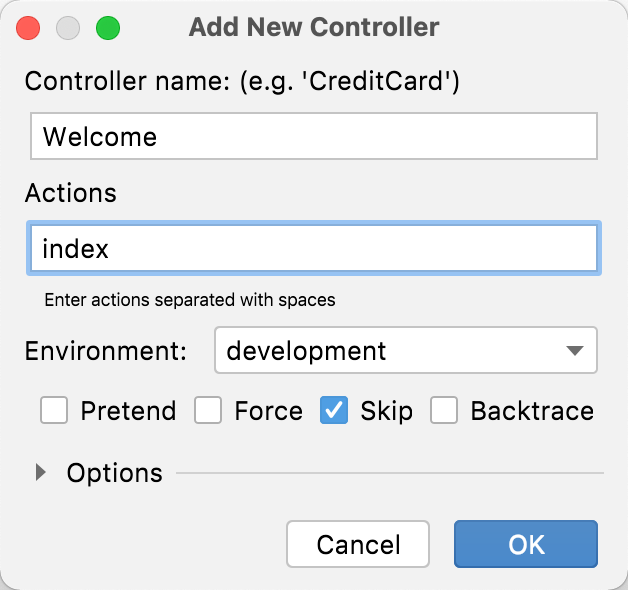Tick the Force checkbox
Viewport: 628px width, 590px height.
coord(208,411)
